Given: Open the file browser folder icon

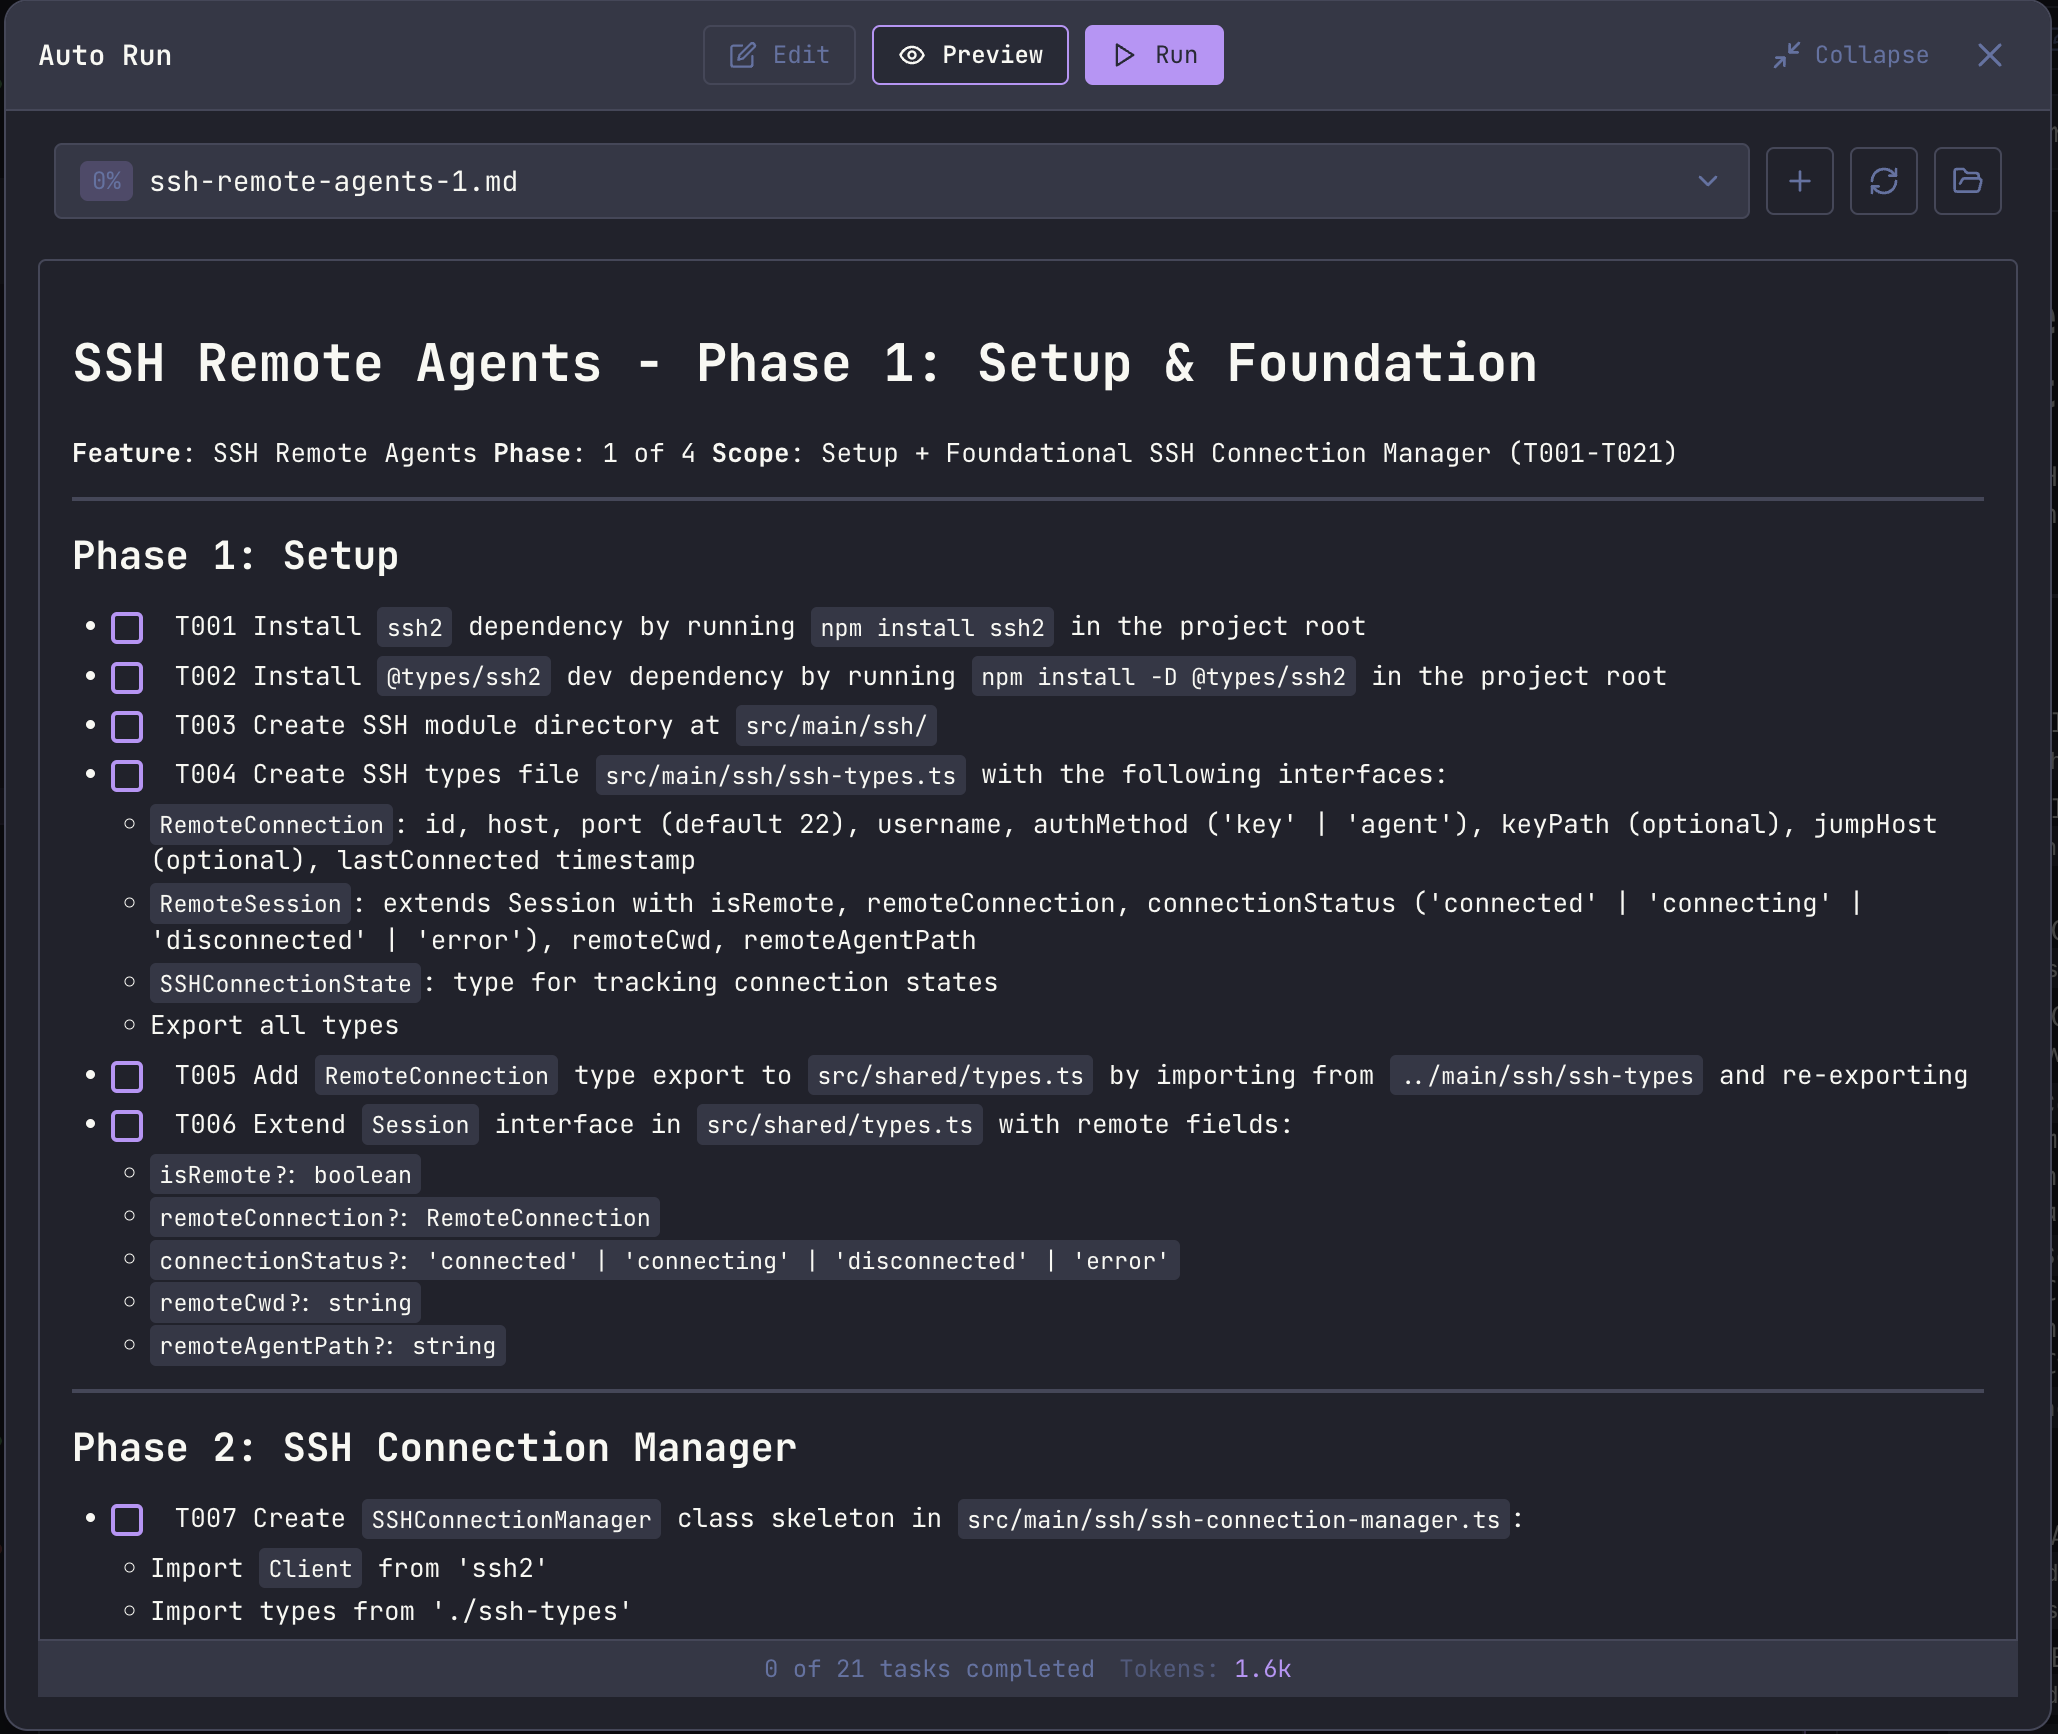Looking at the screenshot, I should [1967, 181].
